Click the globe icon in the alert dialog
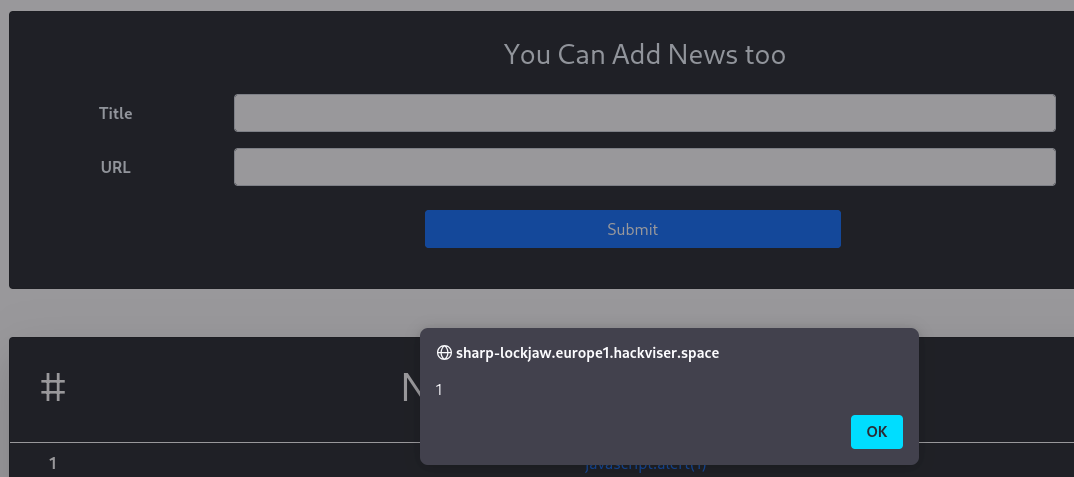 [x=444, y=353]
